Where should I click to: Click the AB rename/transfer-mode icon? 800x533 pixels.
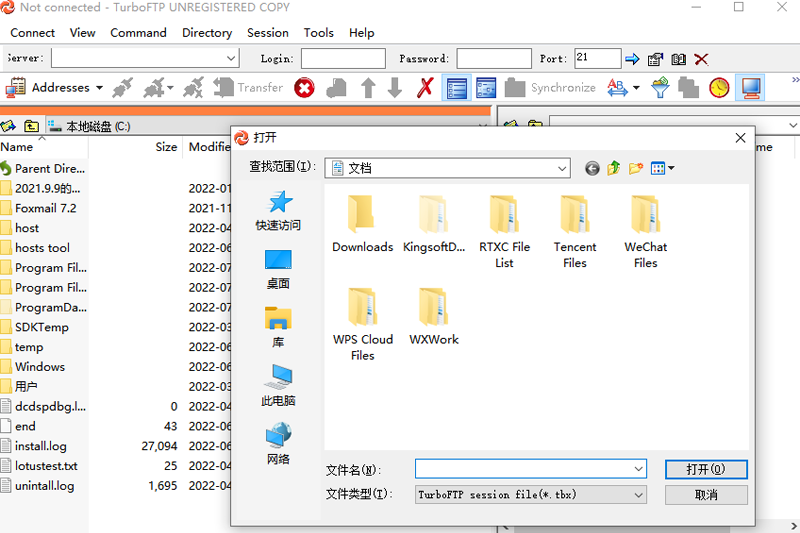(x=617, y=88)
